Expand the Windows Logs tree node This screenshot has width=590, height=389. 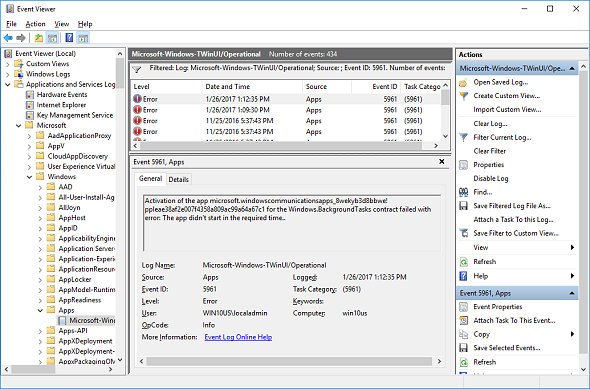(8, 74)
